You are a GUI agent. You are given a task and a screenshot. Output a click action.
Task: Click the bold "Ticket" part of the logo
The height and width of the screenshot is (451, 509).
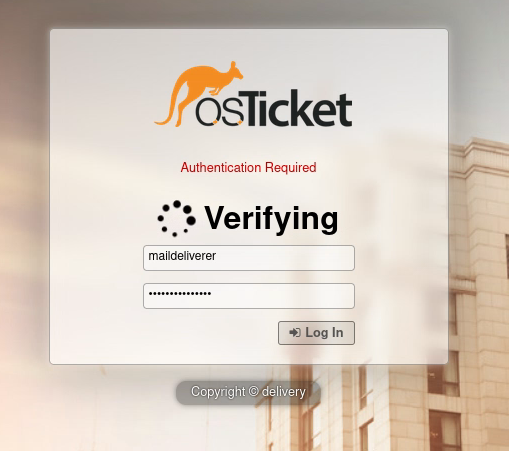(x=298, y=109)
